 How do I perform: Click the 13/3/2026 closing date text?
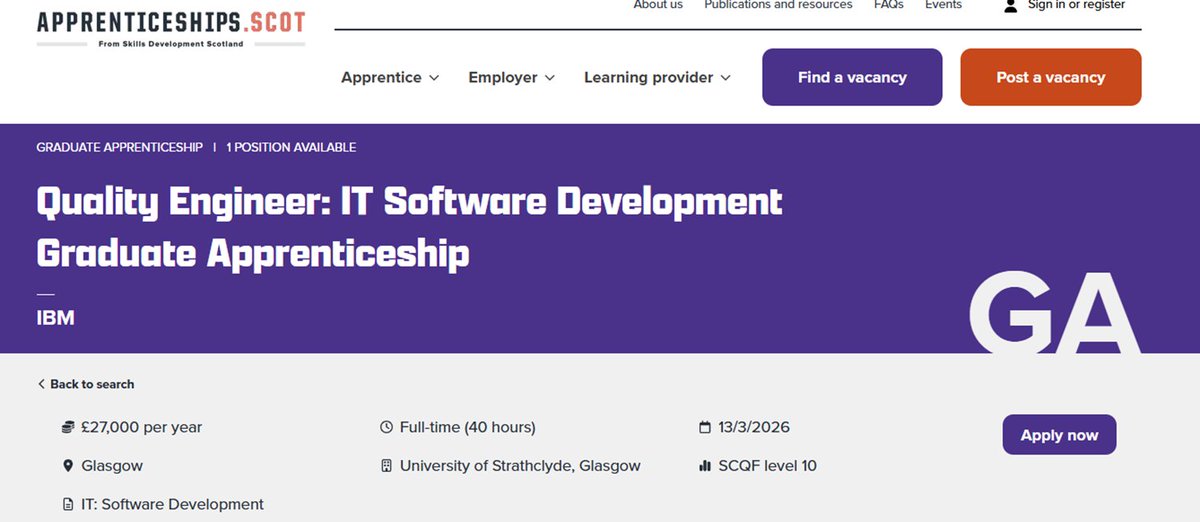click(754, 427)
